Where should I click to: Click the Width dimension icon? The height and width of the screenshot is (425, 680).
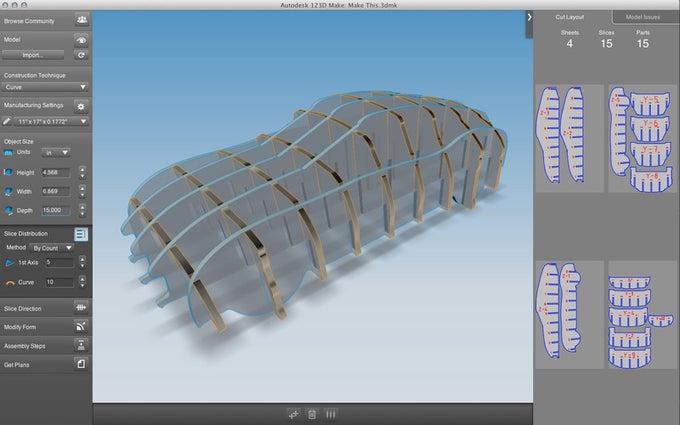point(8,191)
